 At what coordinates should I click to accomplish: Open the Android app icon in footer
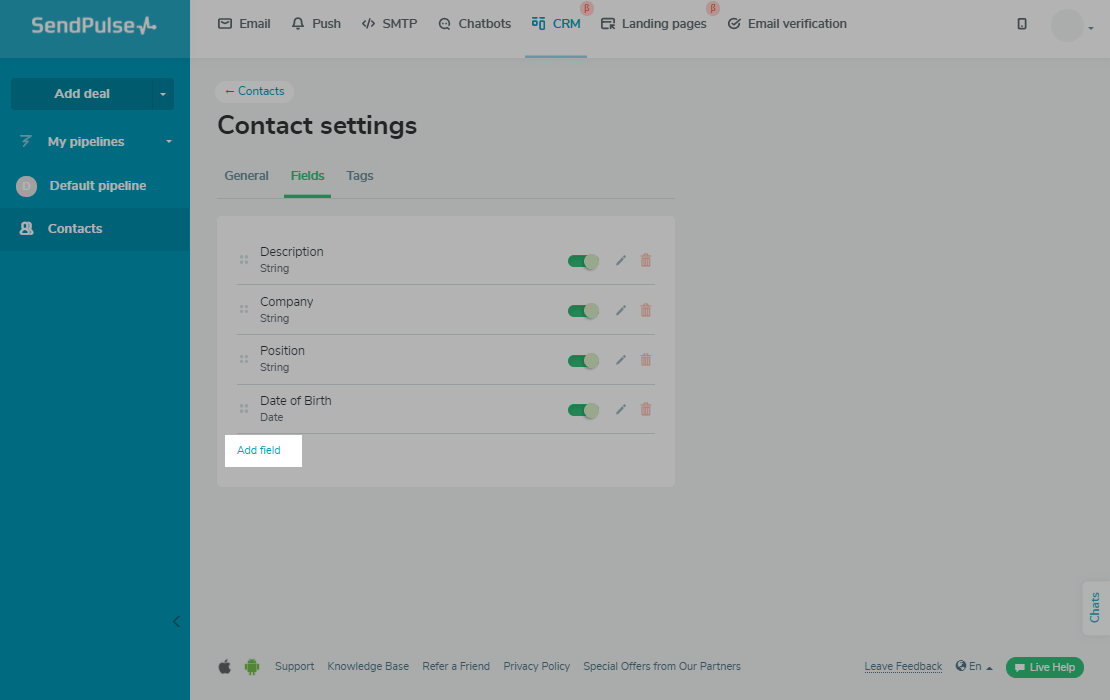coord(252,666)
